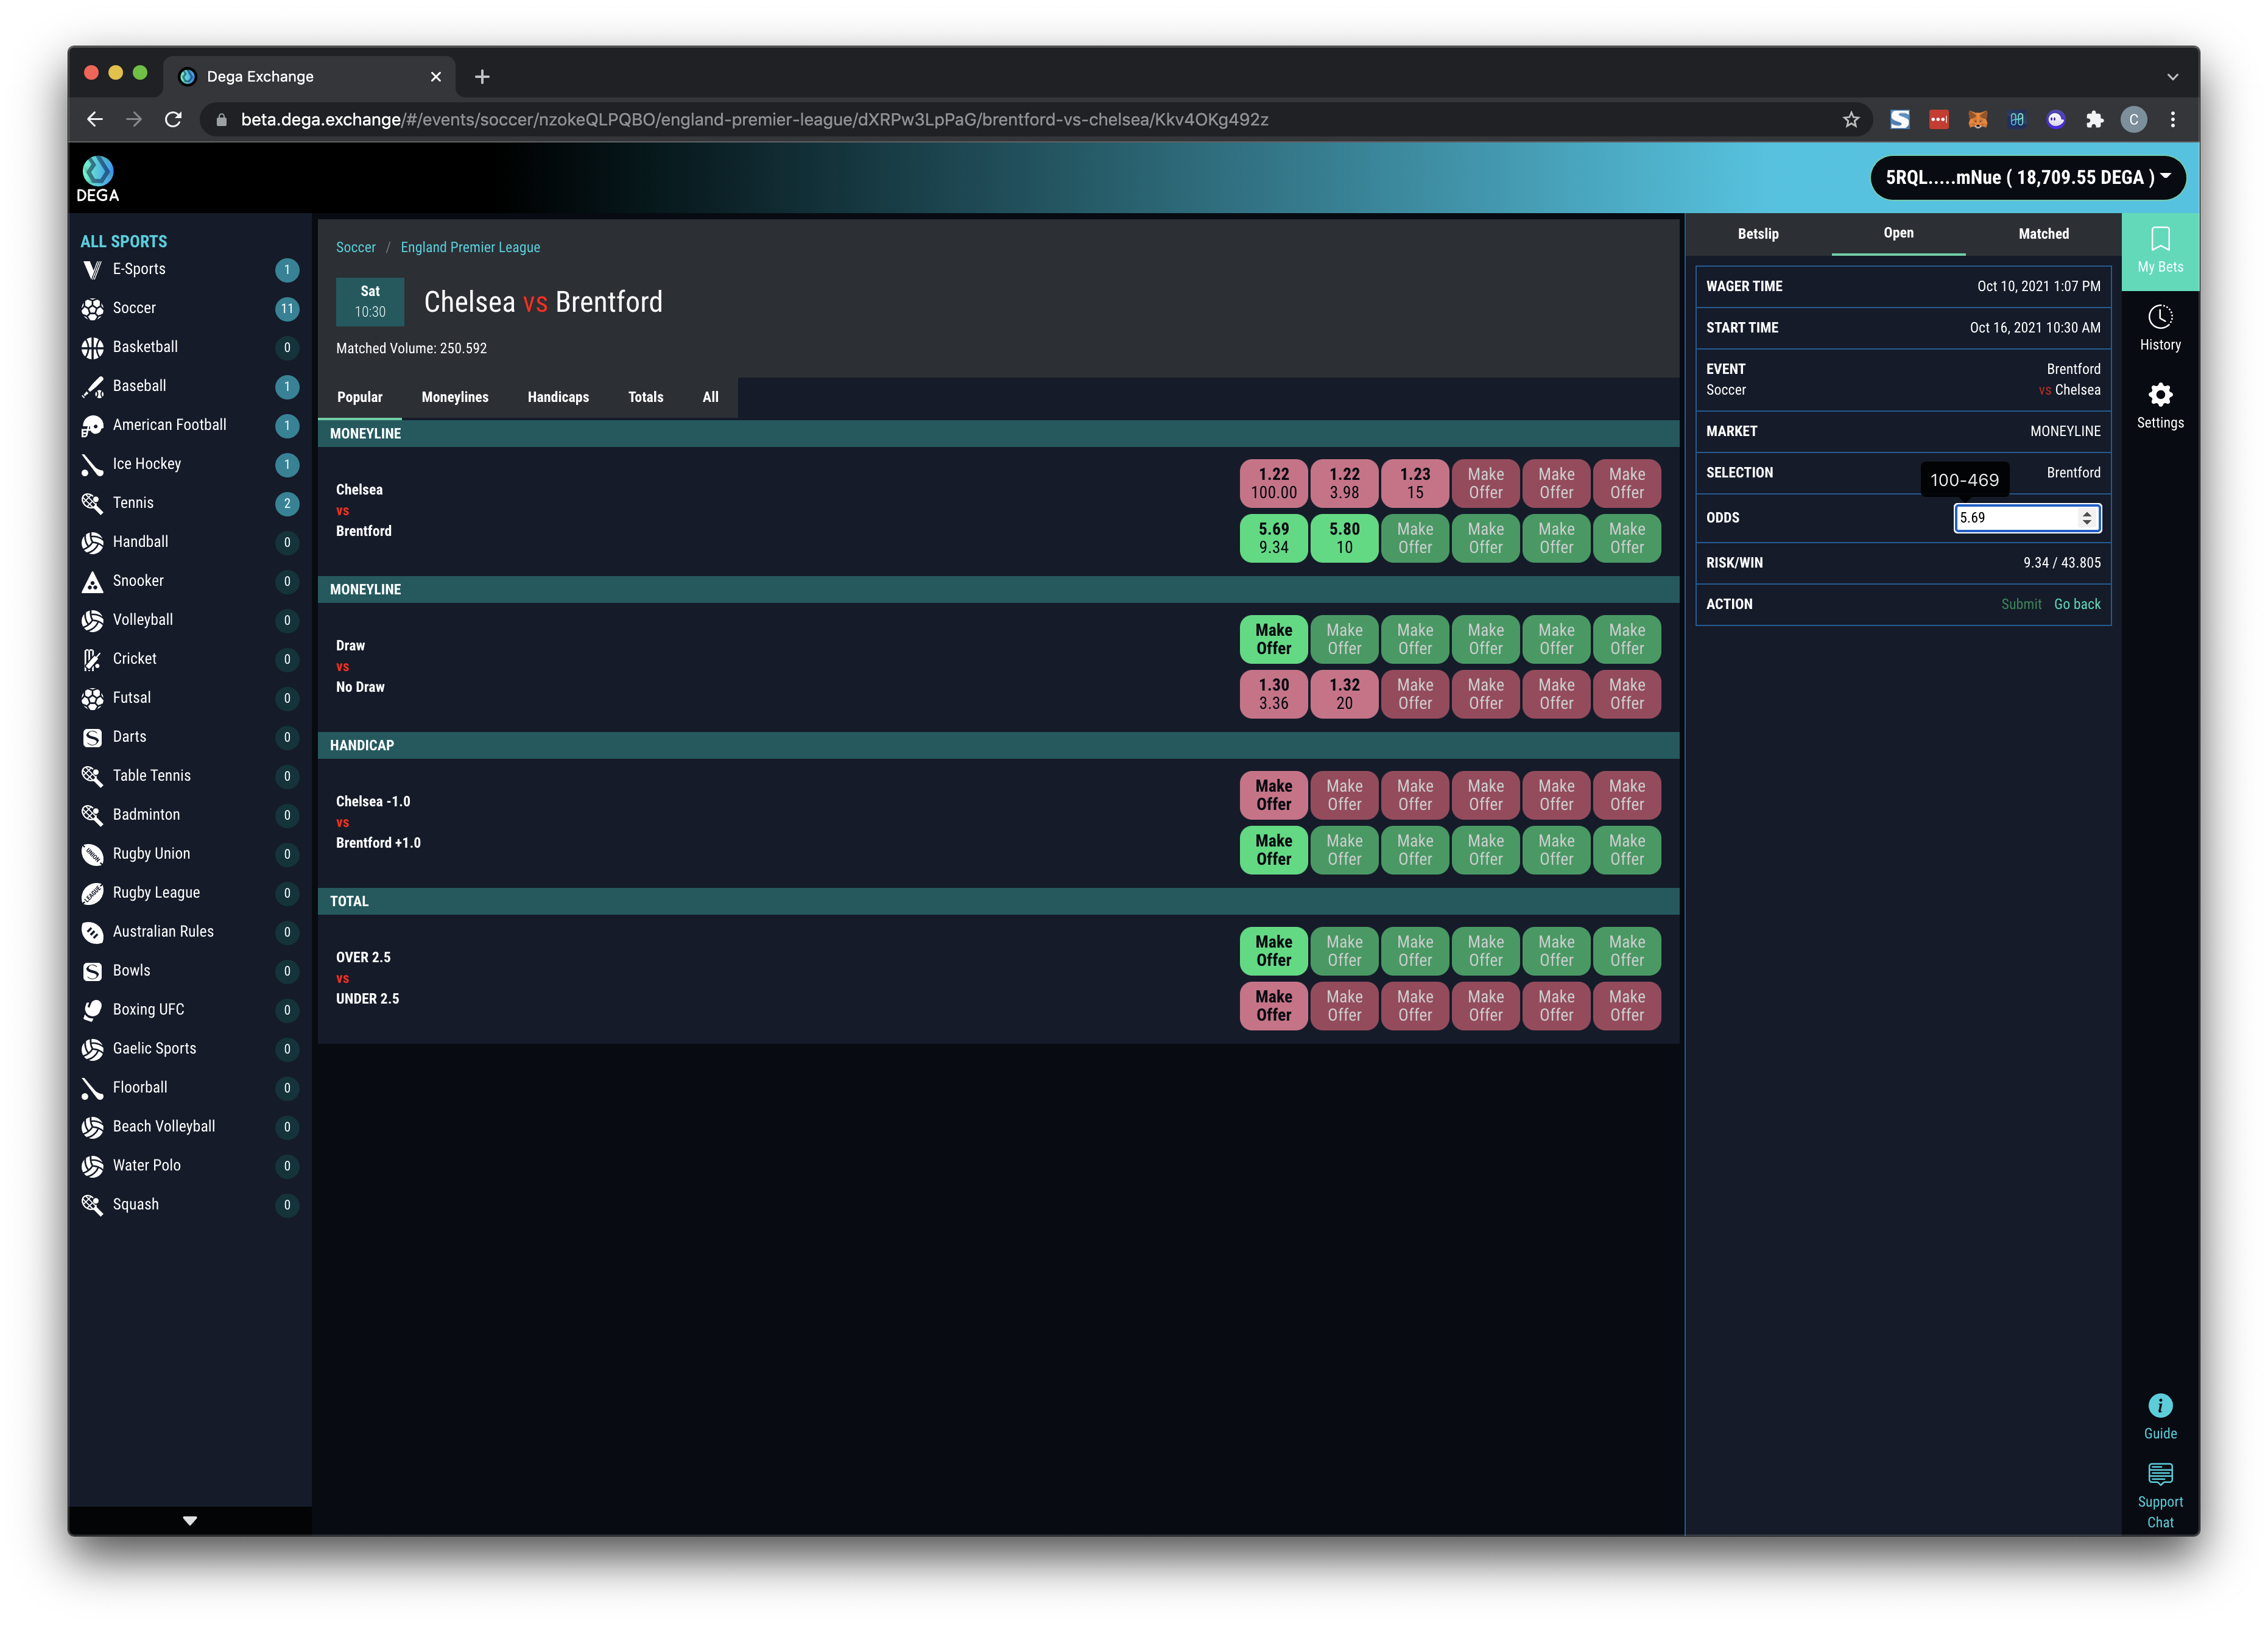2268x1626 pixels.
Task: Click the odds stepper arrows
Action: [2086, 518]
